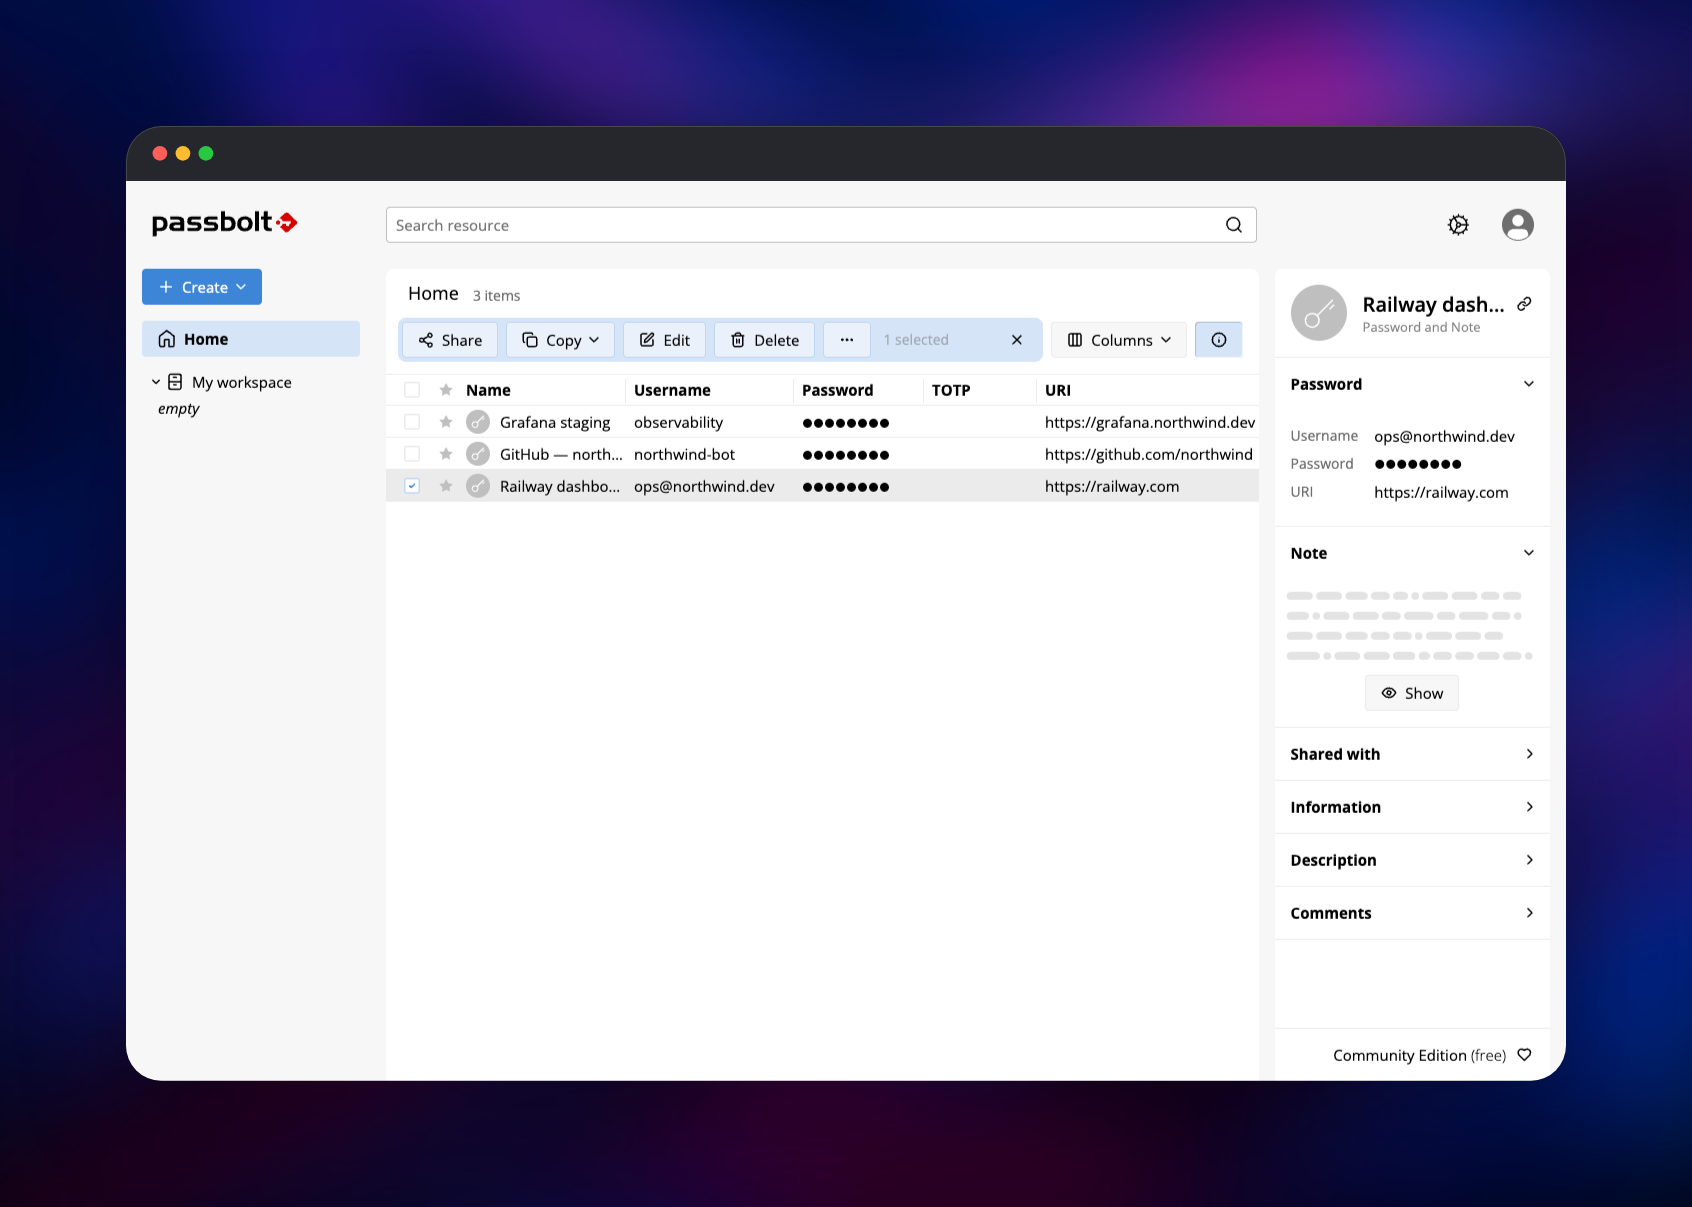
Task: Favorite the Grafana staging star
Action: (446, 422)
